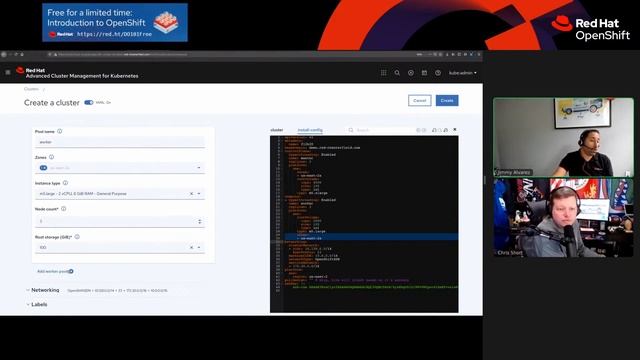Show info tooltip for Node count
Screen dimensions: 640x360
(x=64, y=209)
